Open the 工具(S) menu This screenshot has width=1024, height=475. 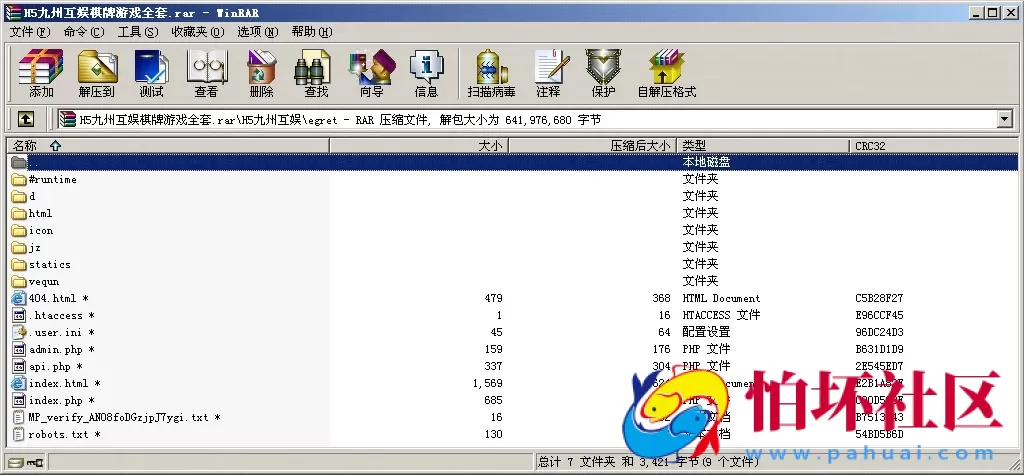click(x=138, y=31)
